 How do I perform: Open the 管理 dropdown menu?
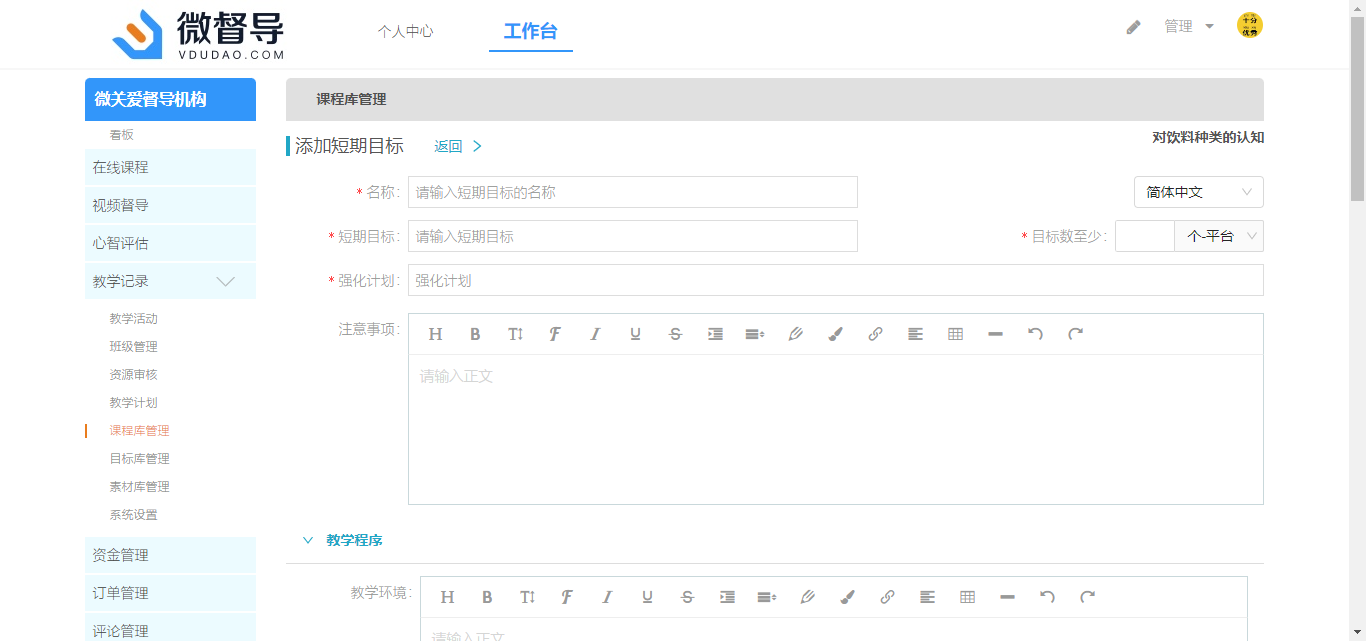pos(1188,27)
